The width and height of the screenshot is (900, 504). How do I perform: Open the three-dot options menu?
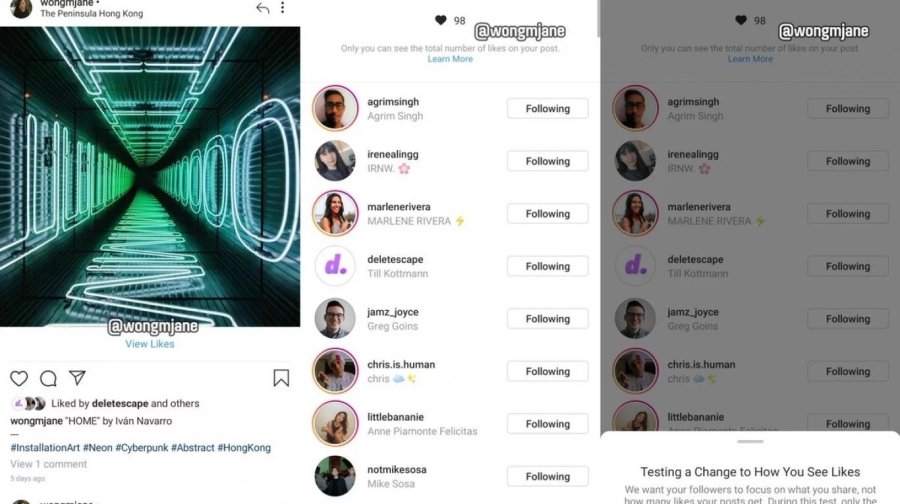(x=282, y=7)
